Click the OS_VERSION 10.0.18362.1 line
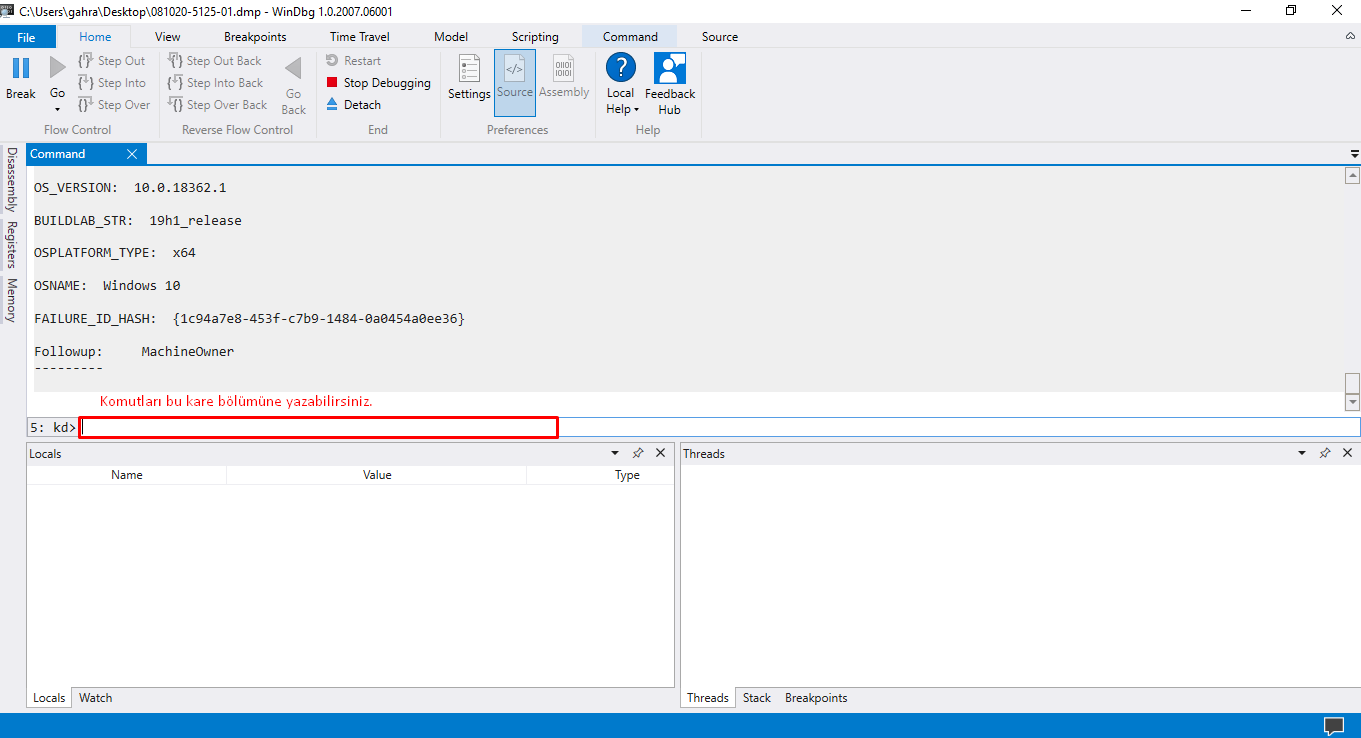This screenshot has height=738, width=1361. point(130,187)
